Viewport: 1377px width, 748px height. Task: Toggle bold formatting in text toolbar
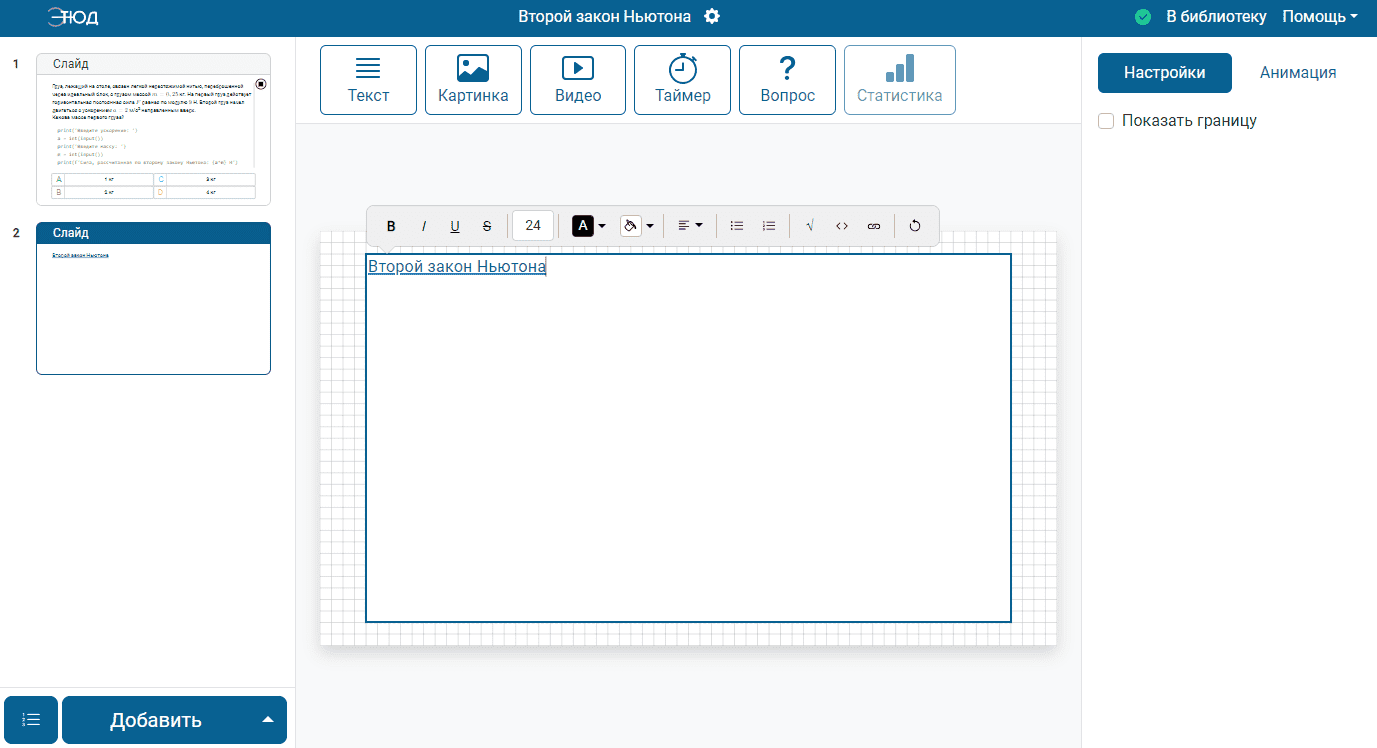coord(391,226)
